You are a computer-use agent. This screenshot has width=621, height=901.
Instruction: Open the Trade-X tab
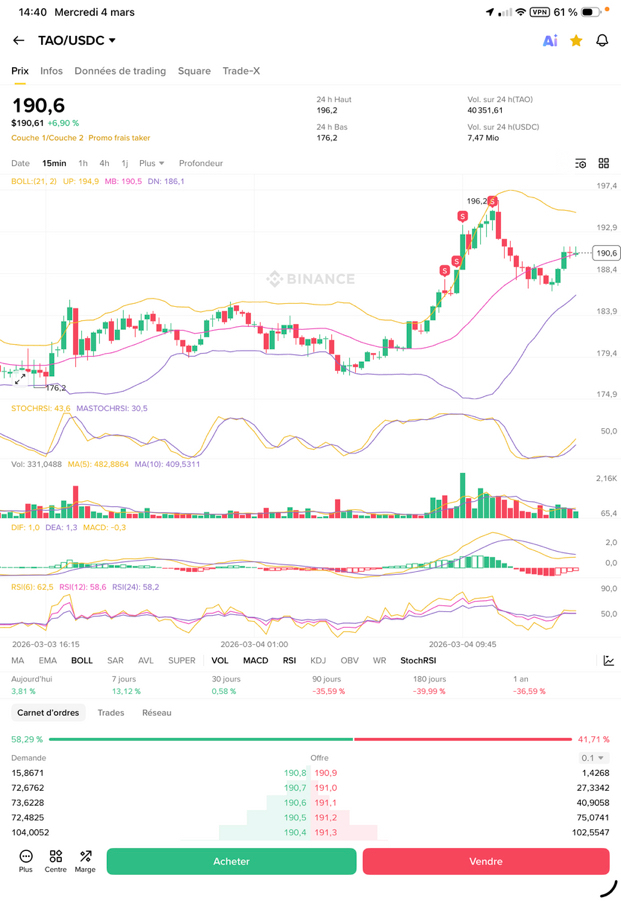point(241,71)
